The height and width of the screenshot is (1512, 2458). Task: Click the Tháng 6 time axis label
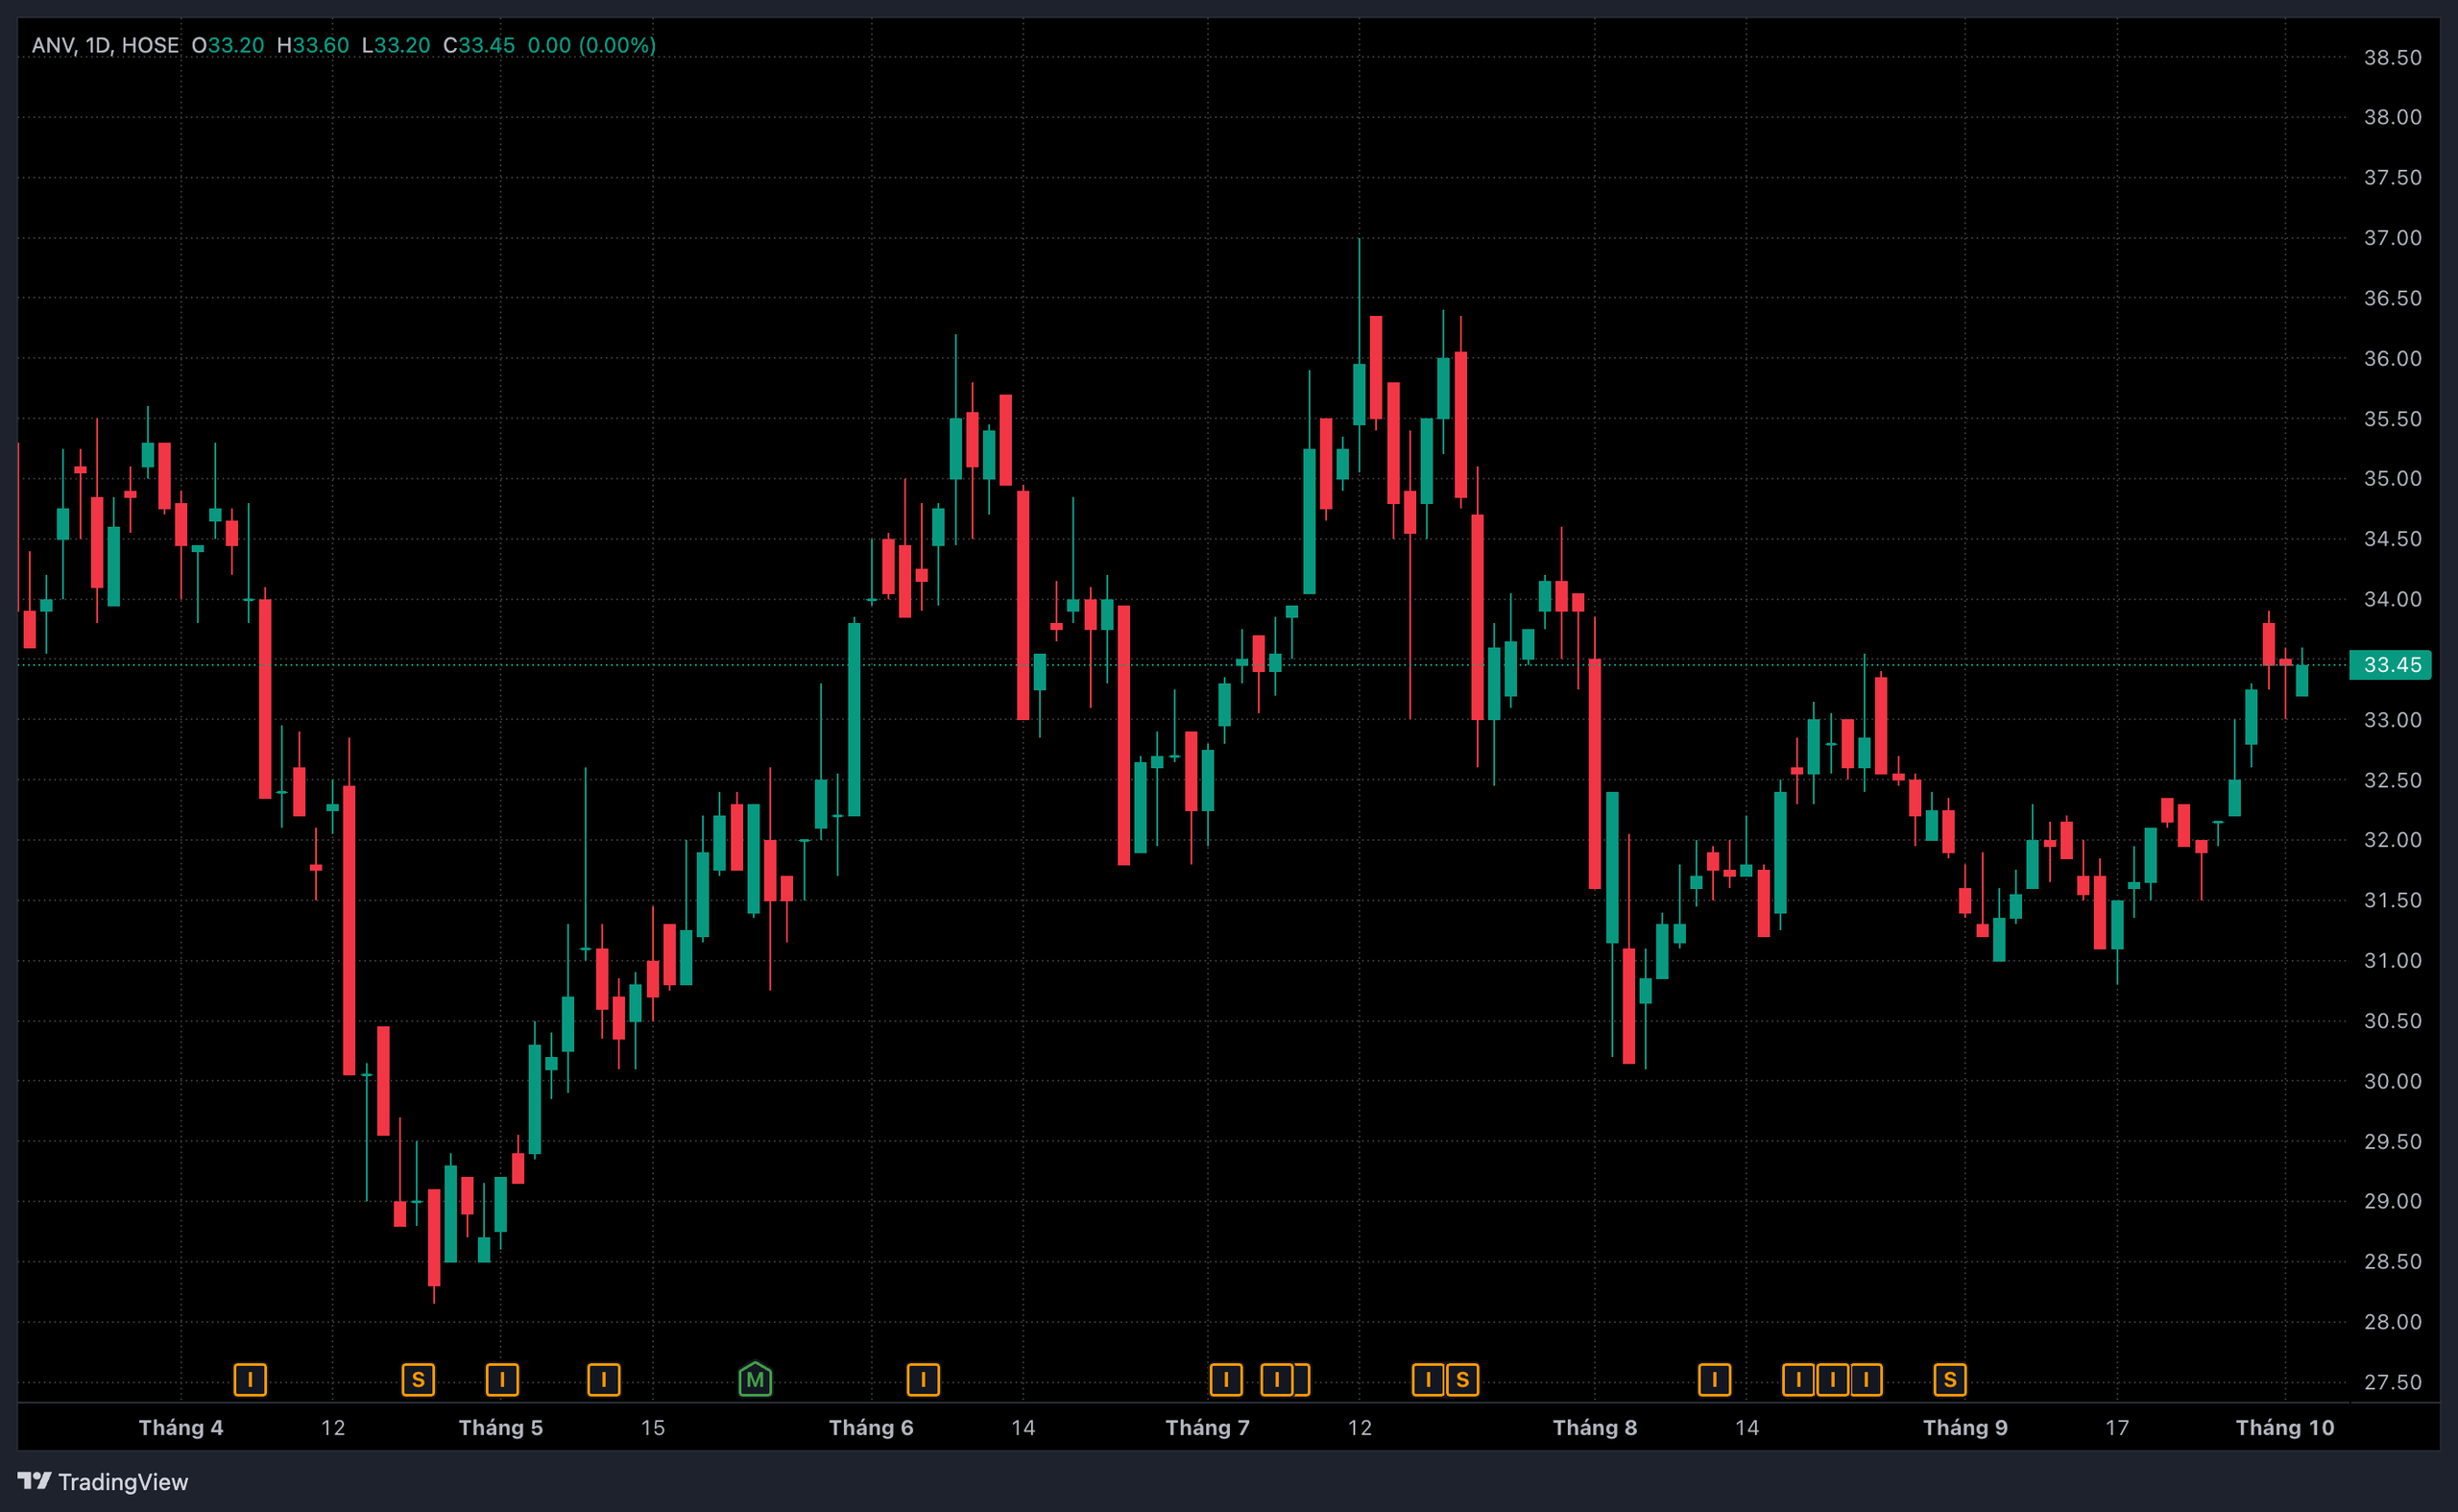(871, 1427)
